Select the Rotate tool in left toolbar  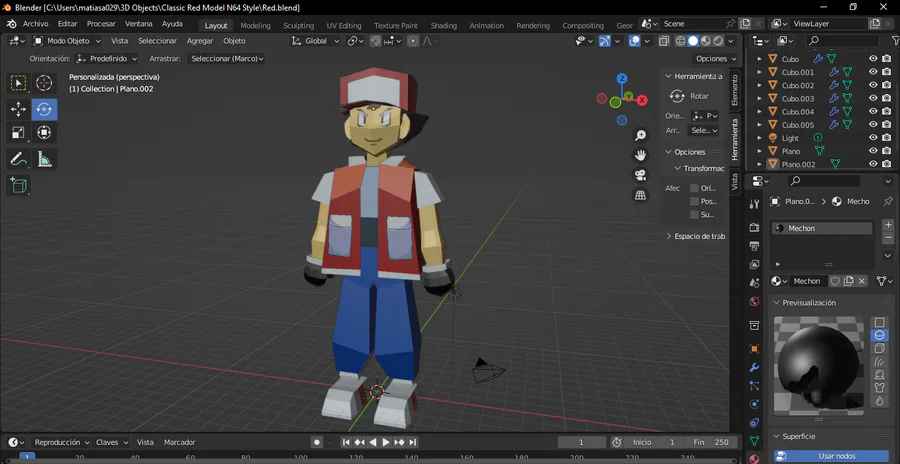click(44, 109)
